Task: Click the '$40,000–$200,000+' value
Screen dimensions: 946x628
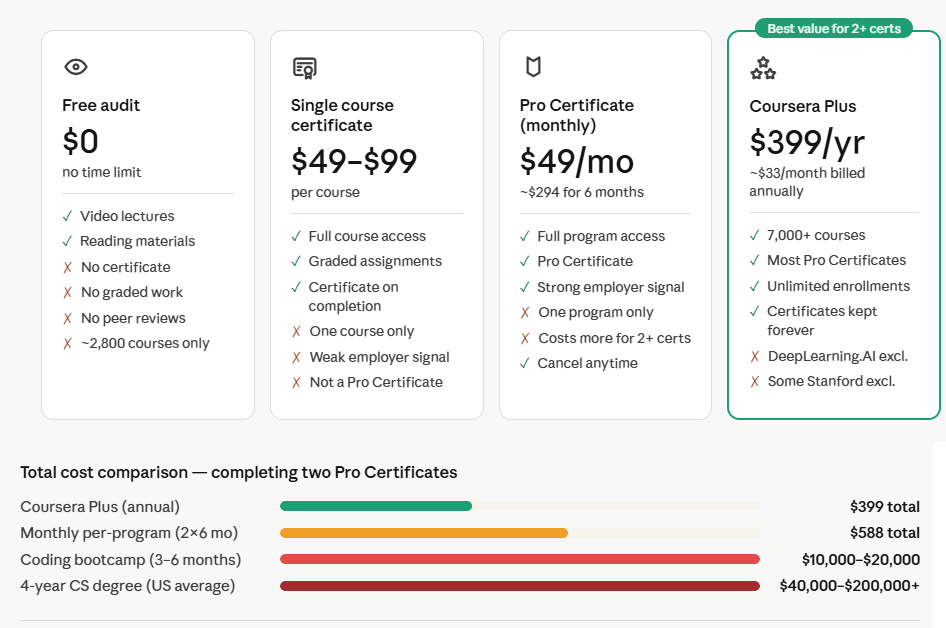Action: pos(849,586)
